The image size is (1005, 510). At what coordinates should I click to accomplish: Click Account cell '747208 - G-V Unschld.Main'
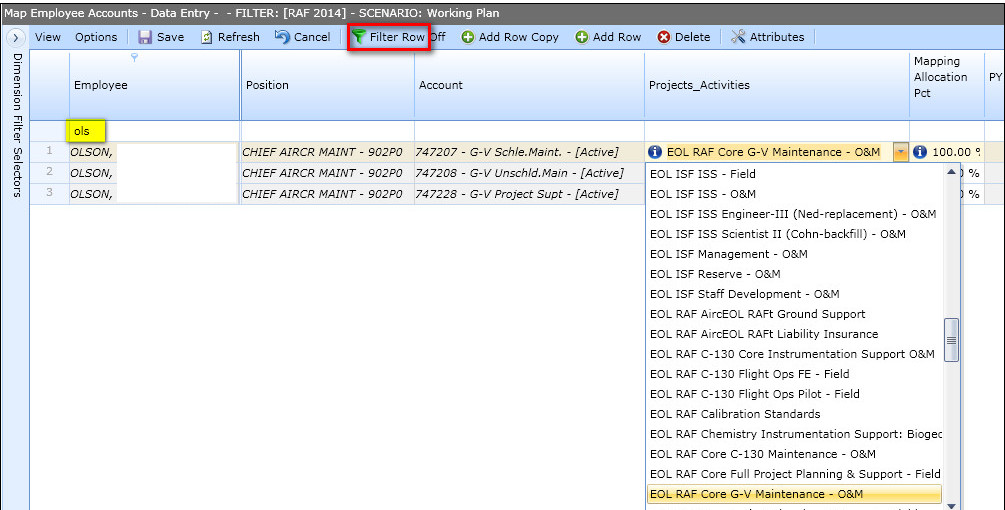click(529, 173)
